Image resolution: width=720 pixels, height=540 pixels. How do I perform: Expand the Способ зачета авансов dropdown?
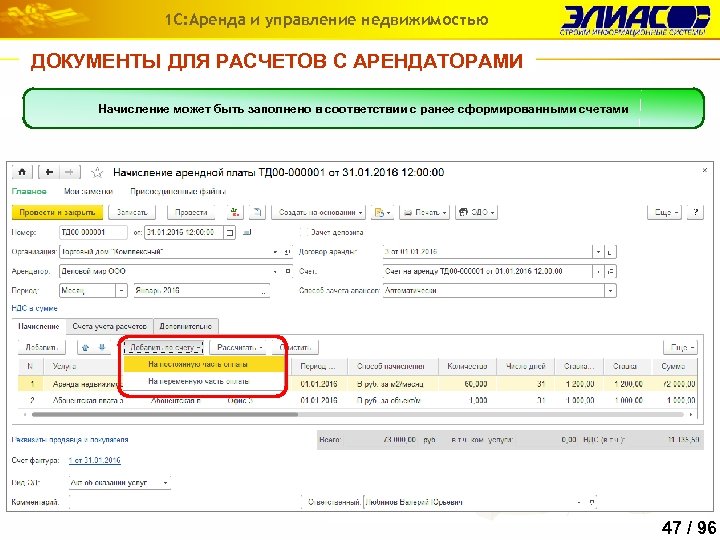coord(610,291)
